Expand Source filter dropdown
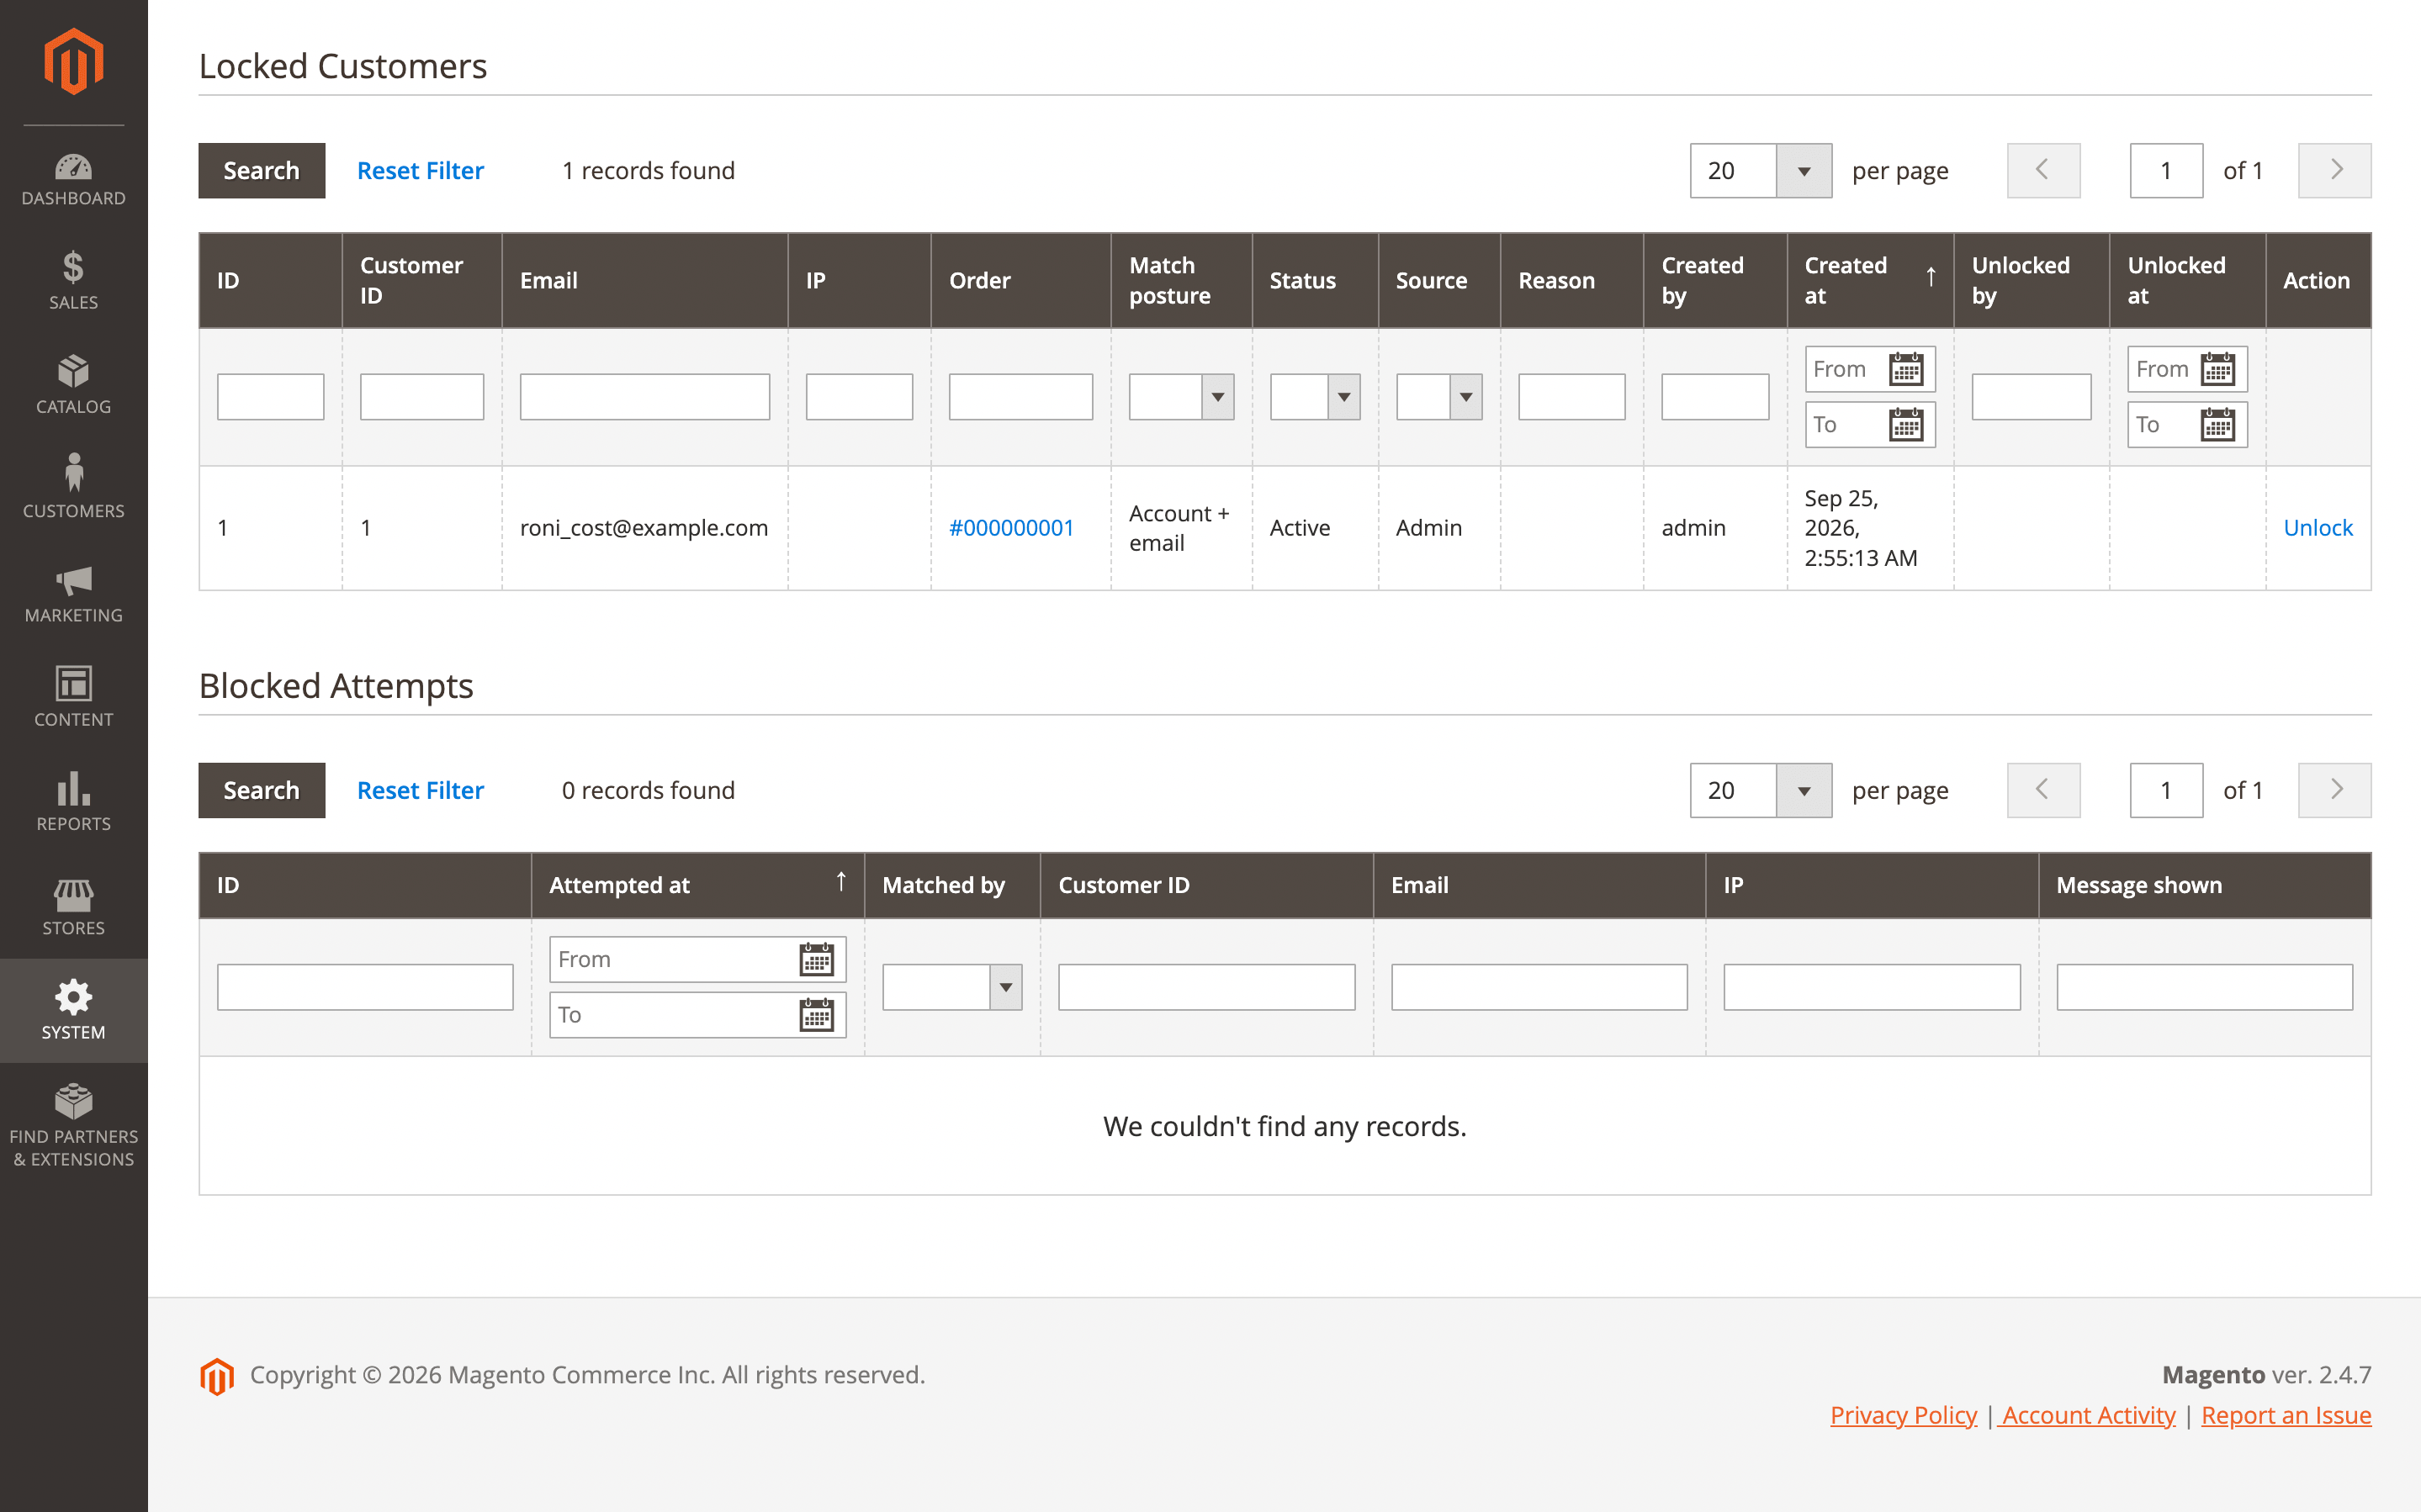The image size is (2421, 1512). pyautogui.click(x=1439, y=397)
